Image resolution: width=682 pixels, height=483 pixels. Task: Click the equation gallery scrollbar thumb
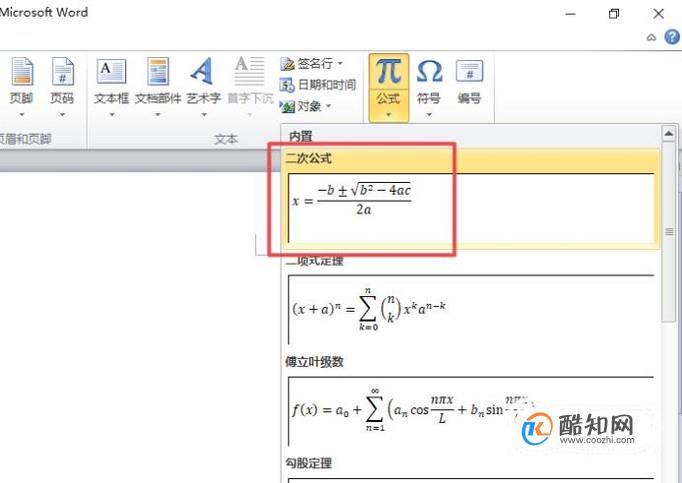669,231
